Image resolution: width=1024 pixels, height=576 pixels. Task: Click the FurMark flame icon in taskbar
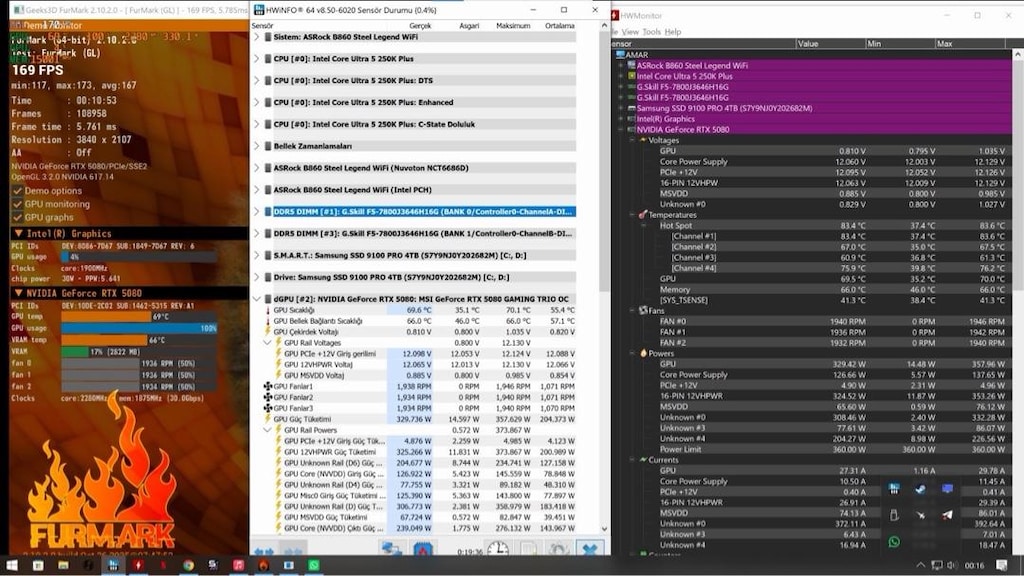263,565
